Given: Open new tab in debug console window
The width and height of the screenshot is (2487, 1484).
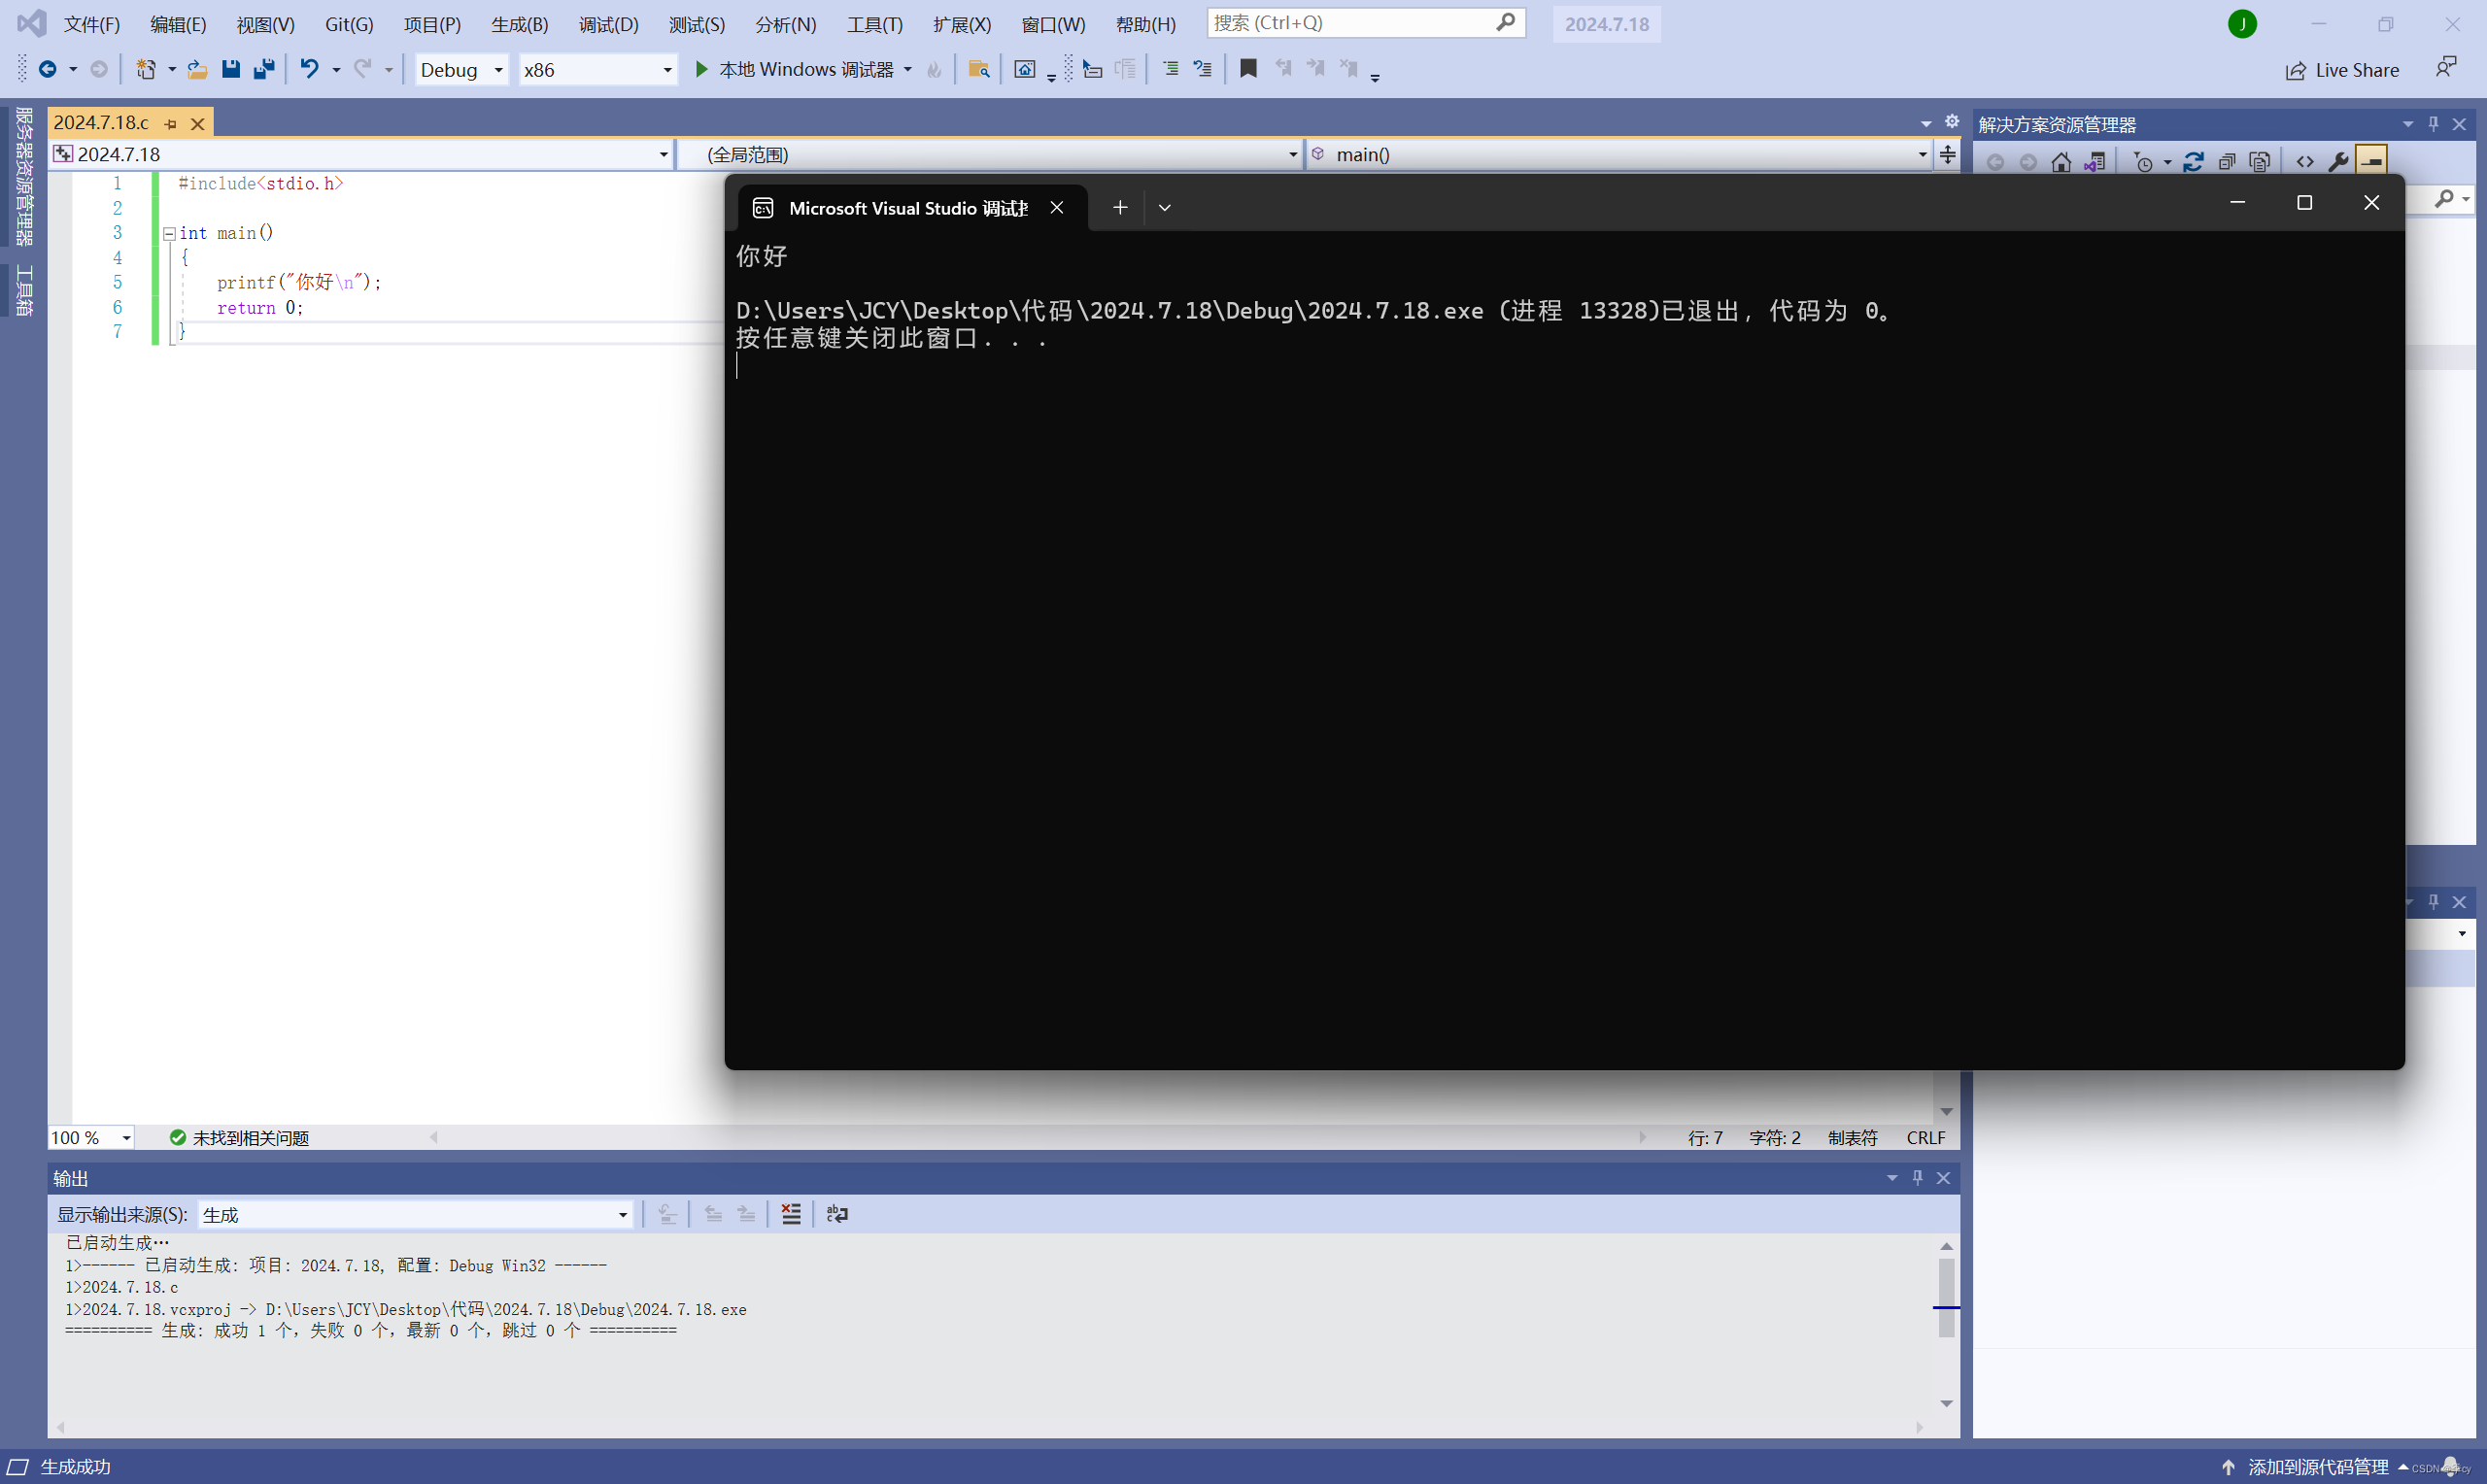Looking at the screenshot, I should [1120, 207].
